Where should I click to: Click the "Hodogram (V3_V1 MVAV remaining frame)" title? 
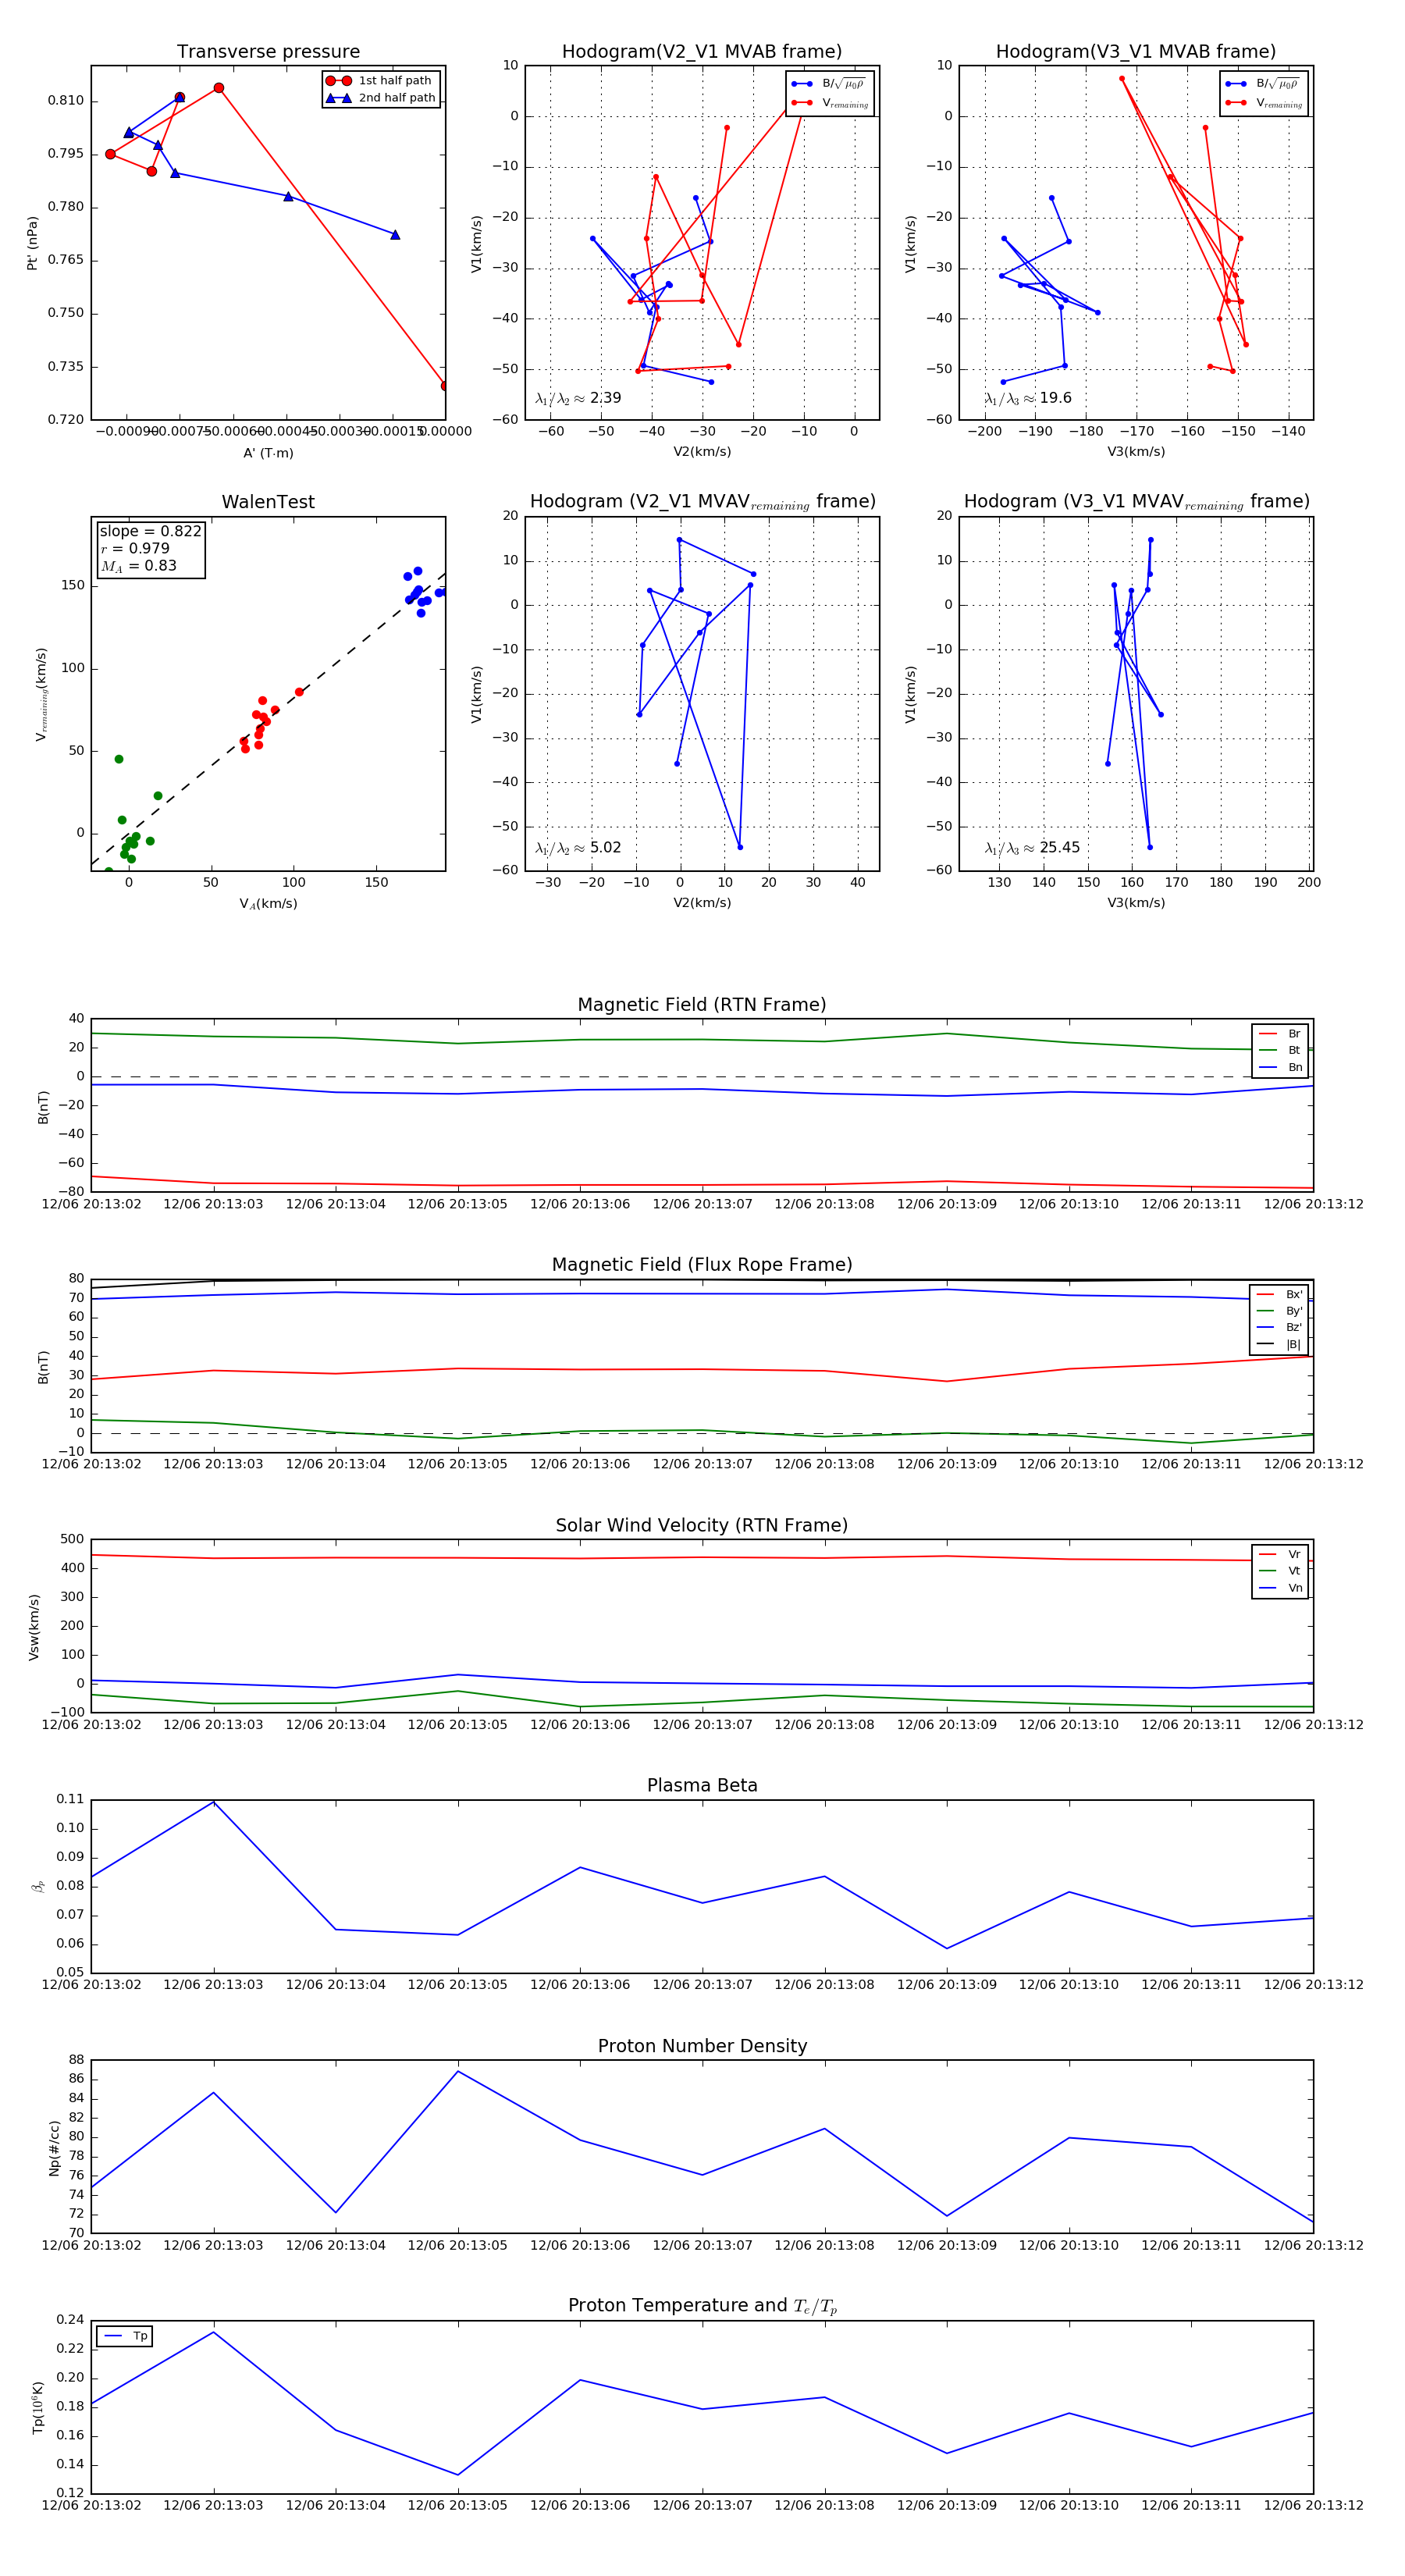click(x=1136, y=502)
